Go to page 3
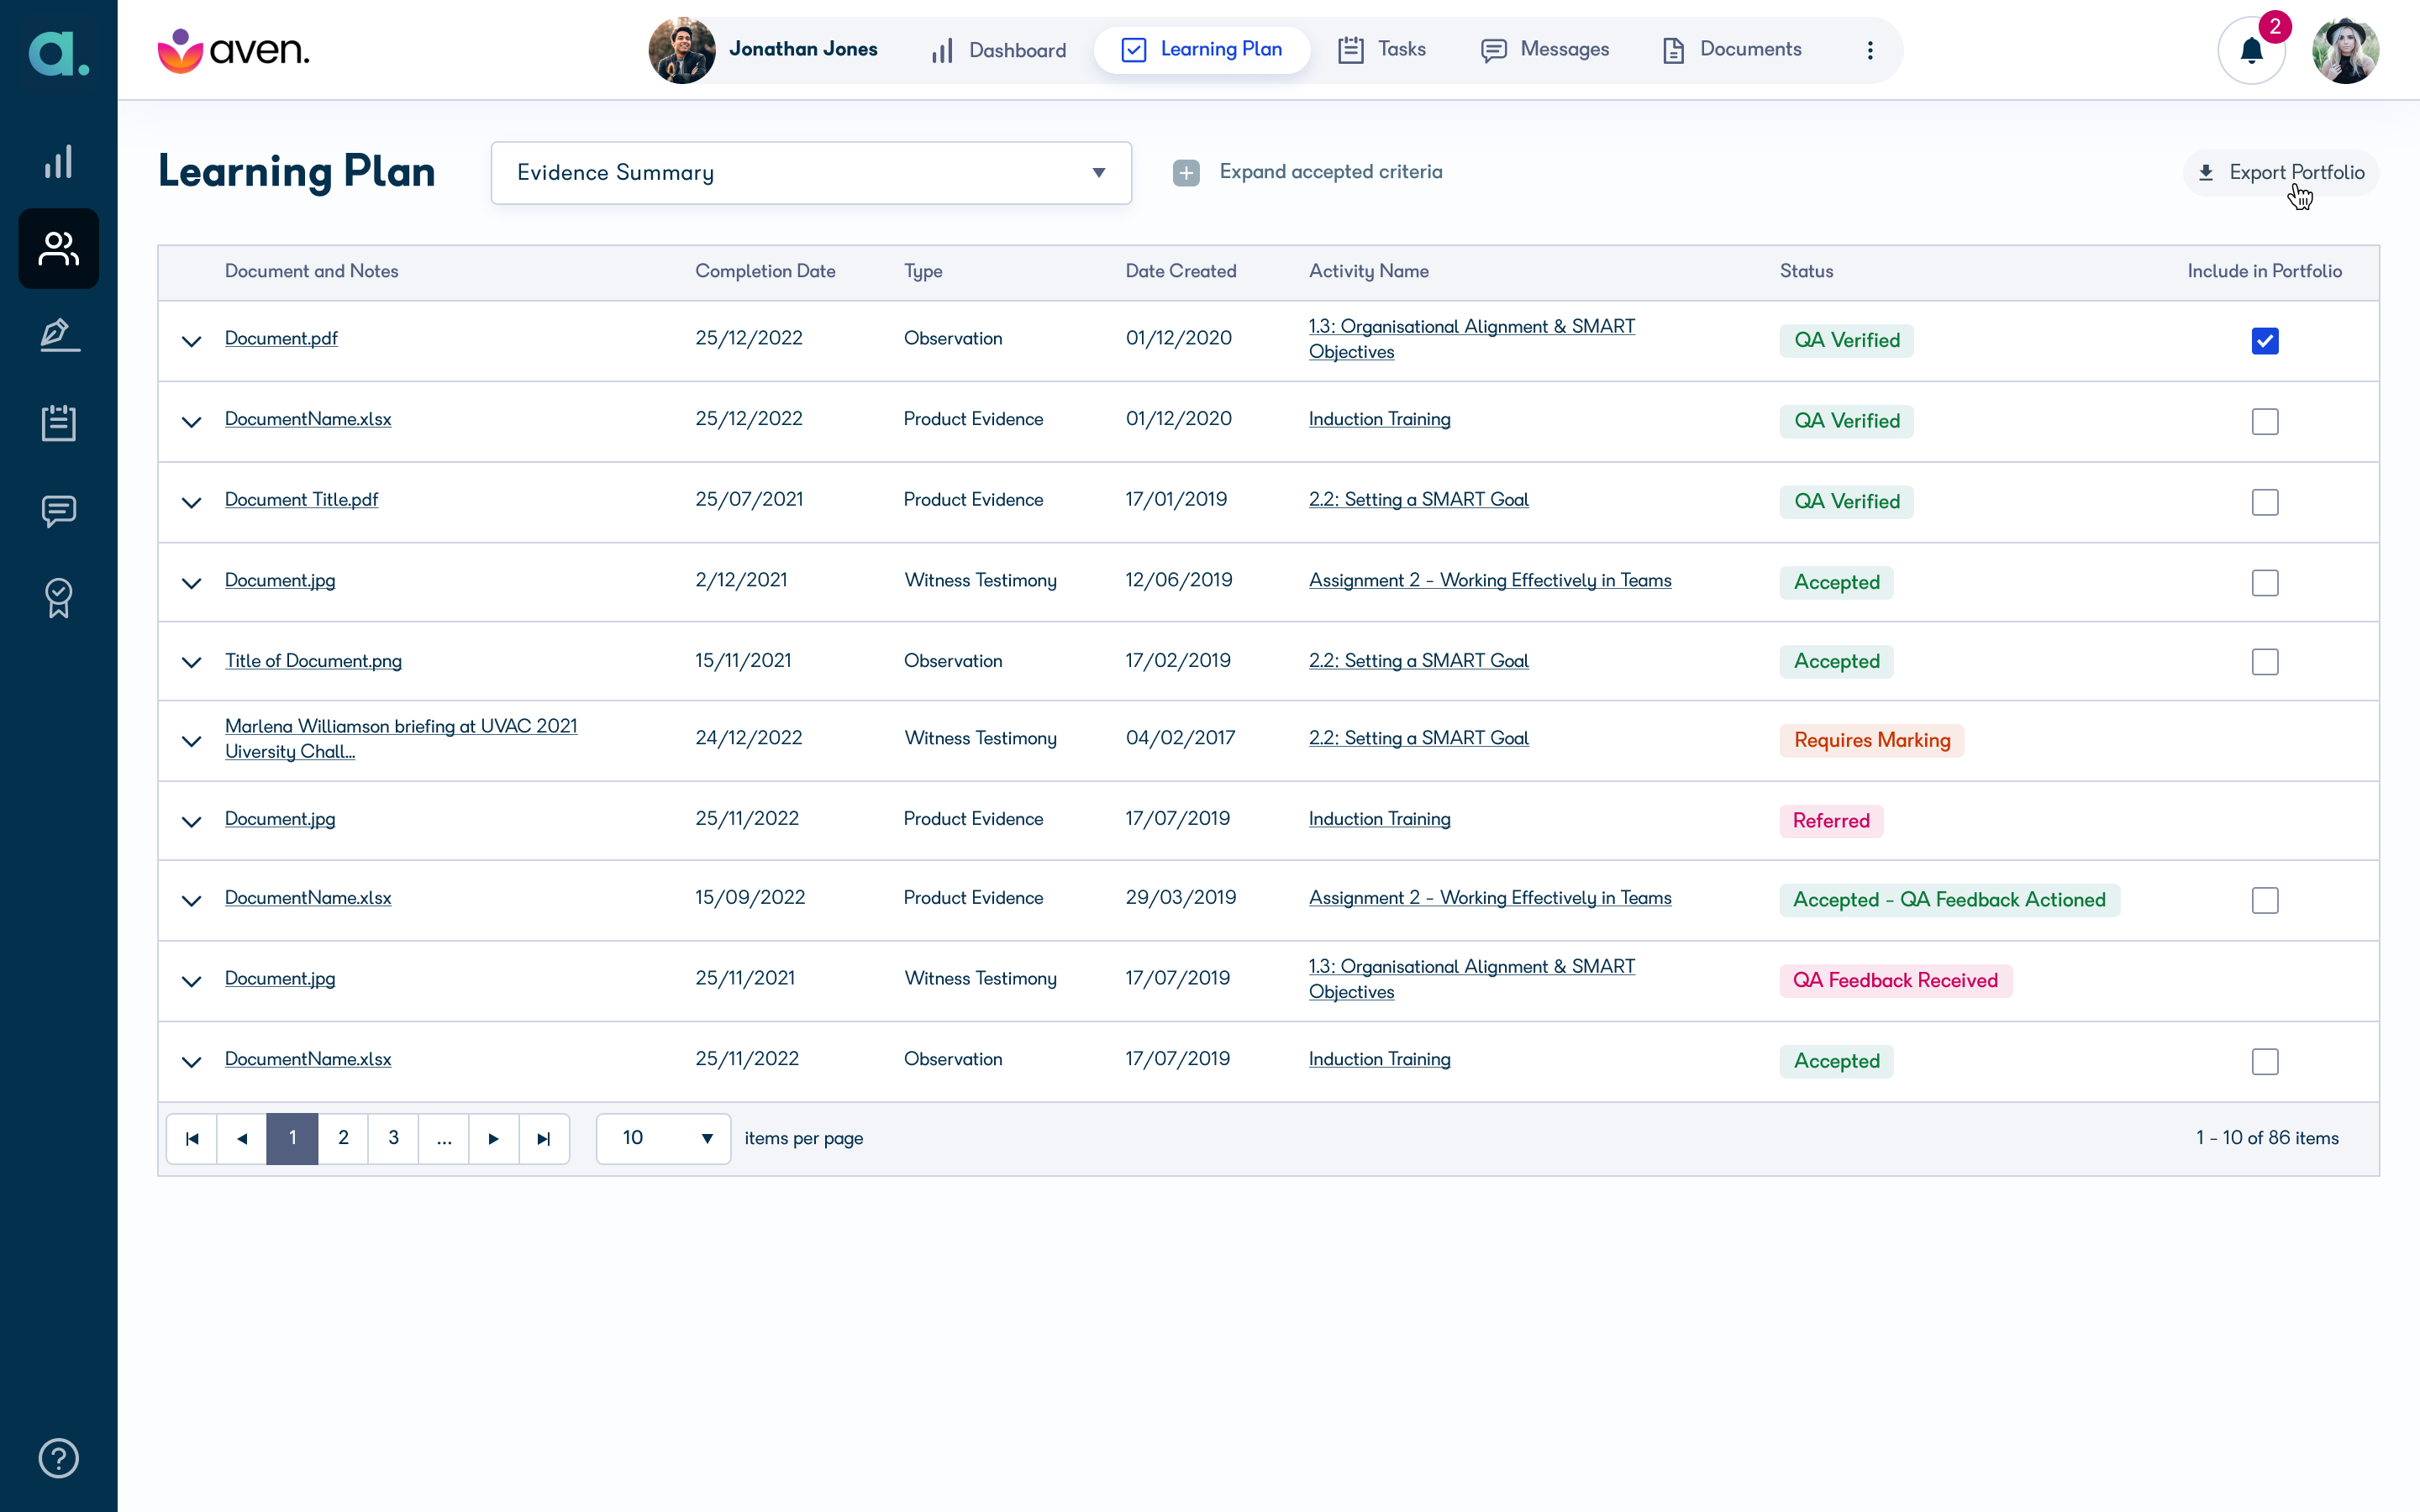 click(394, 1138)
